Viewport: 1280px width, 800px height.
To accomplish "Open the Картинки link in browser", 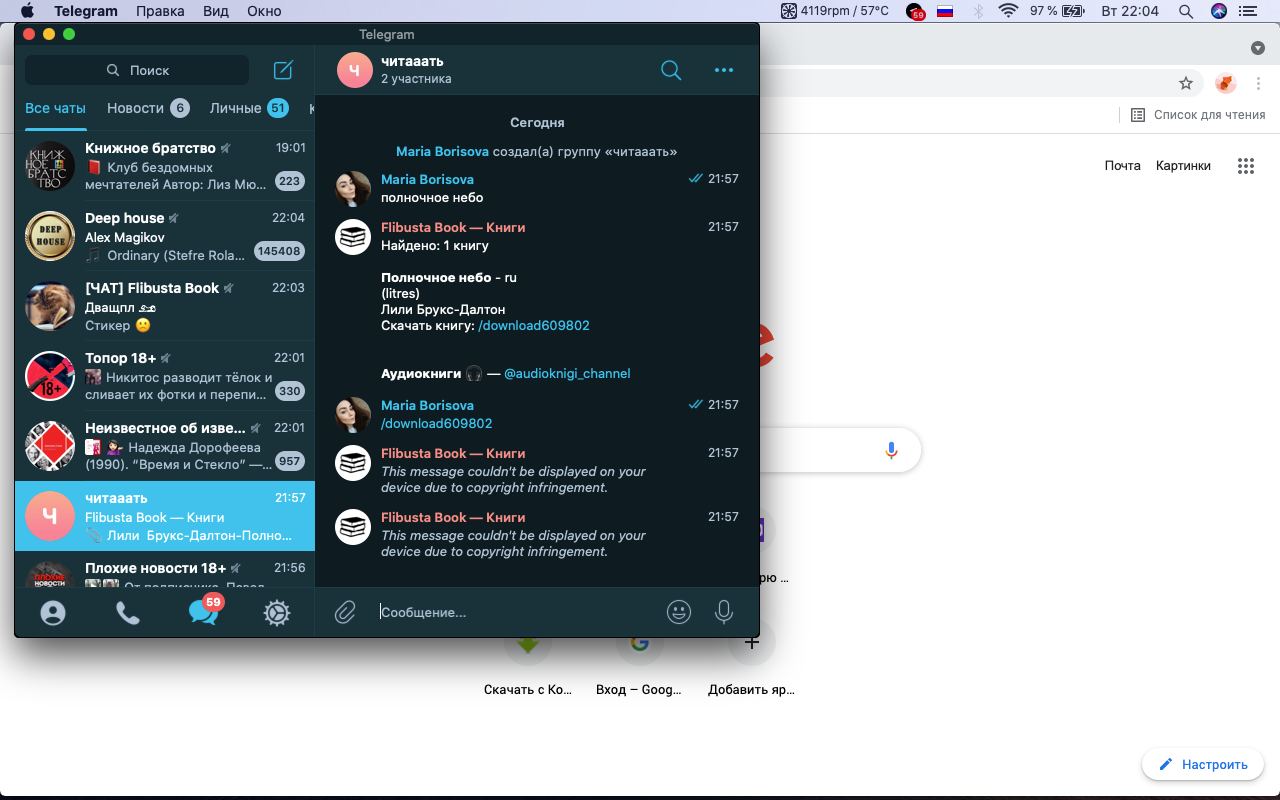I will coord(1183,166).
